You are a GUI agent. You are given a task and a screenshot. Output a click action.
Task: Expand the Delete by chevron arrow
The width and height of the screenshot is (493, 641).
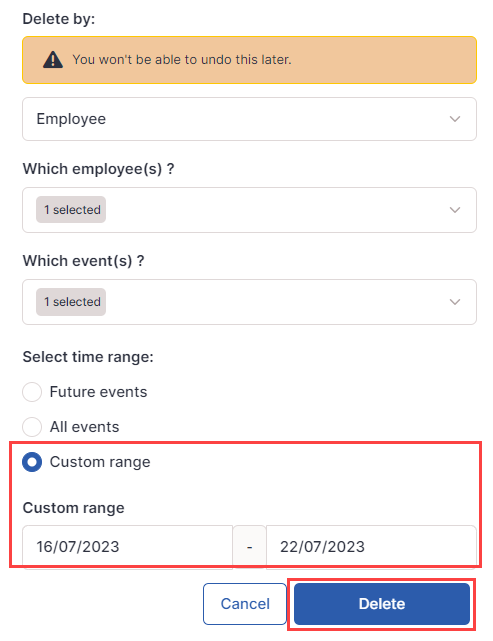[x=455, y=119]
